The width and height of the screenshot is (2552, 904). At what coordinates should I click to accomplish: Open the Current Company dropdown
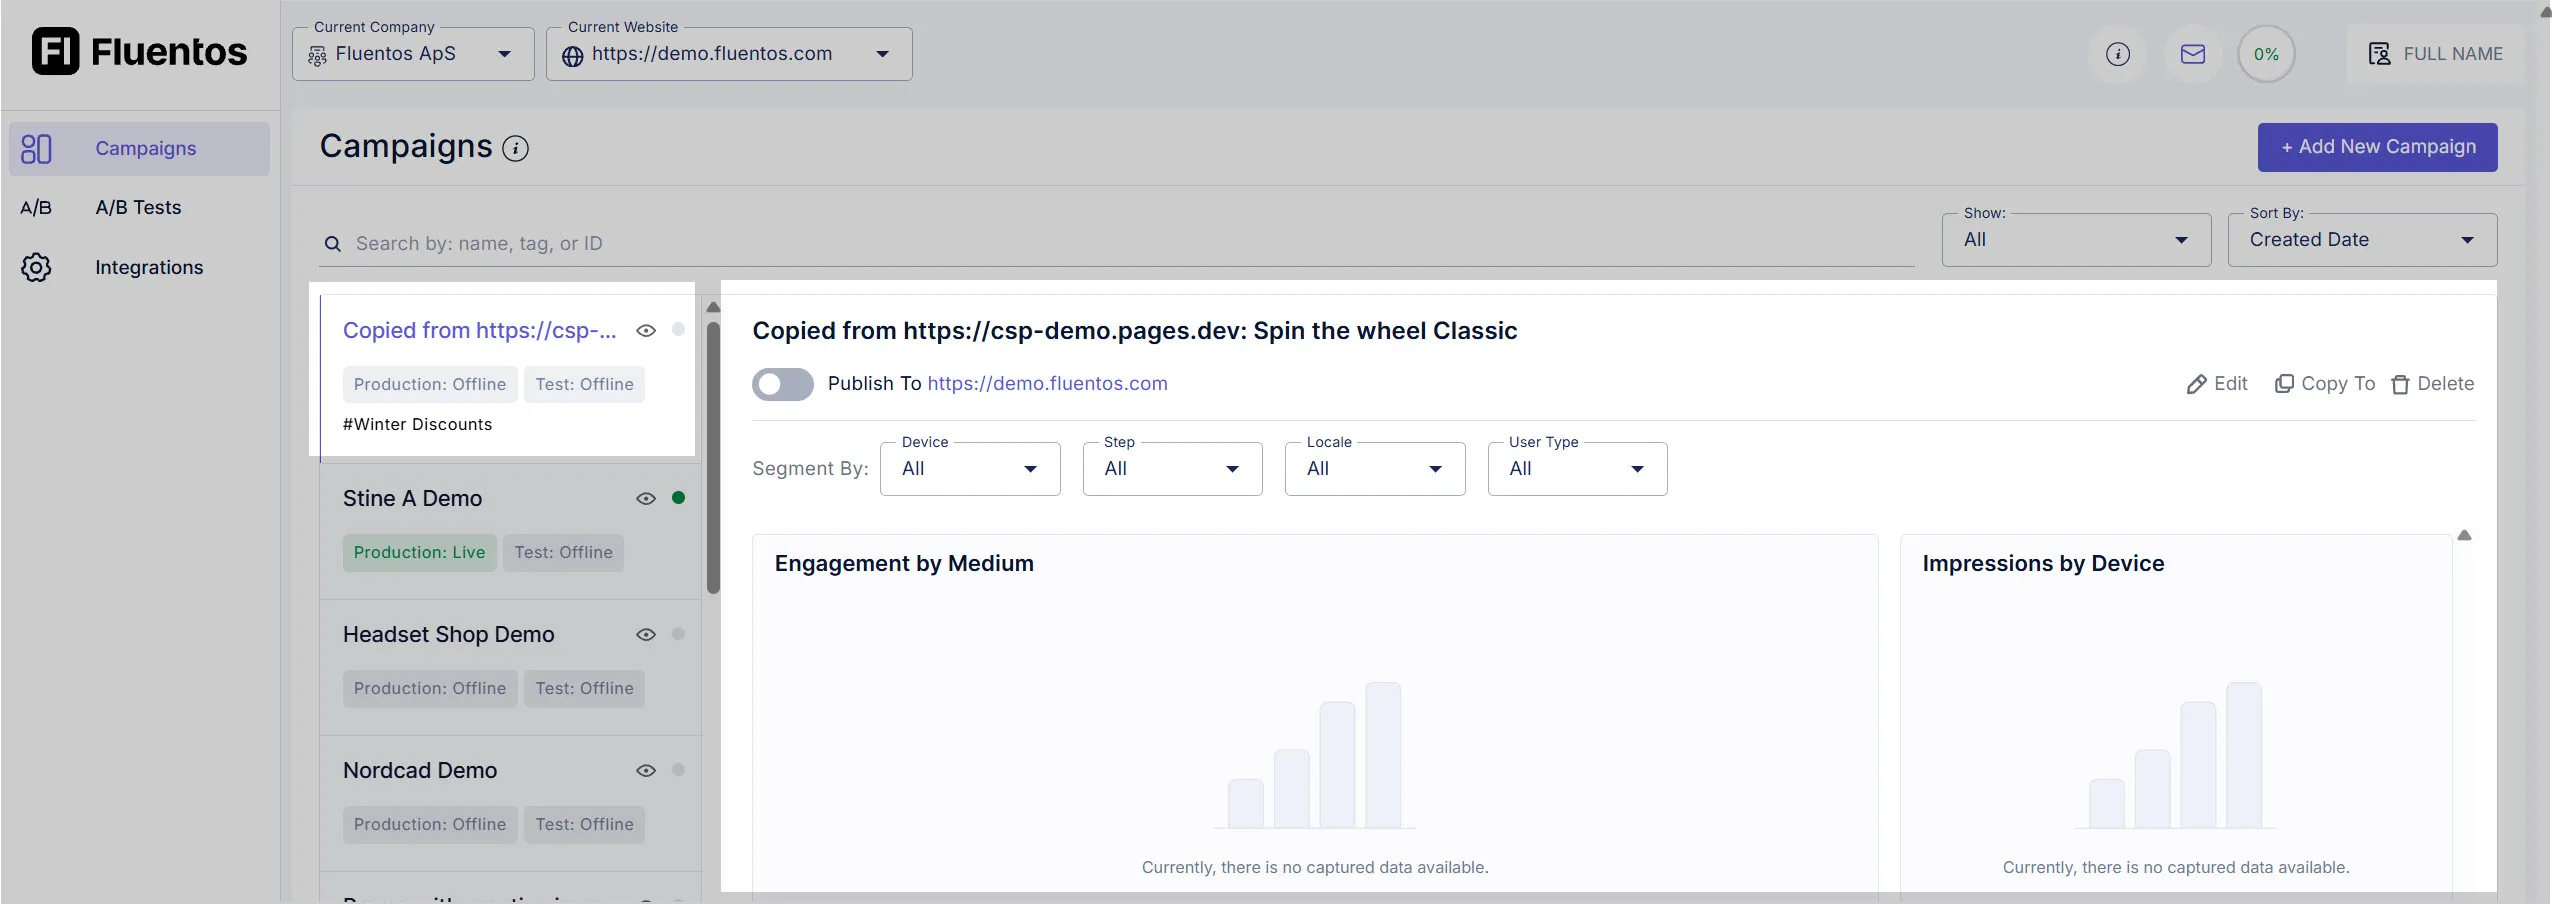click(x=413, y=54)
